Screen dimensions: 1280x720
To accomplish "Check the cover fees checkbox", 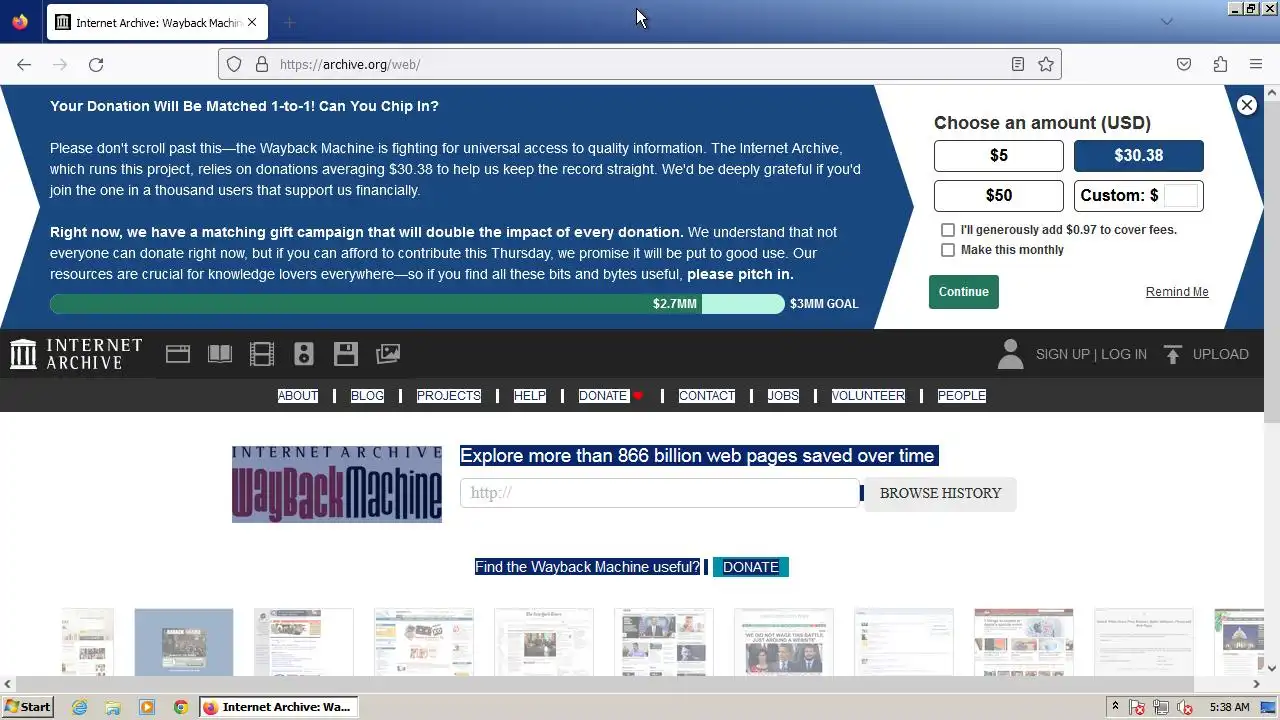I will coord(948,230).
